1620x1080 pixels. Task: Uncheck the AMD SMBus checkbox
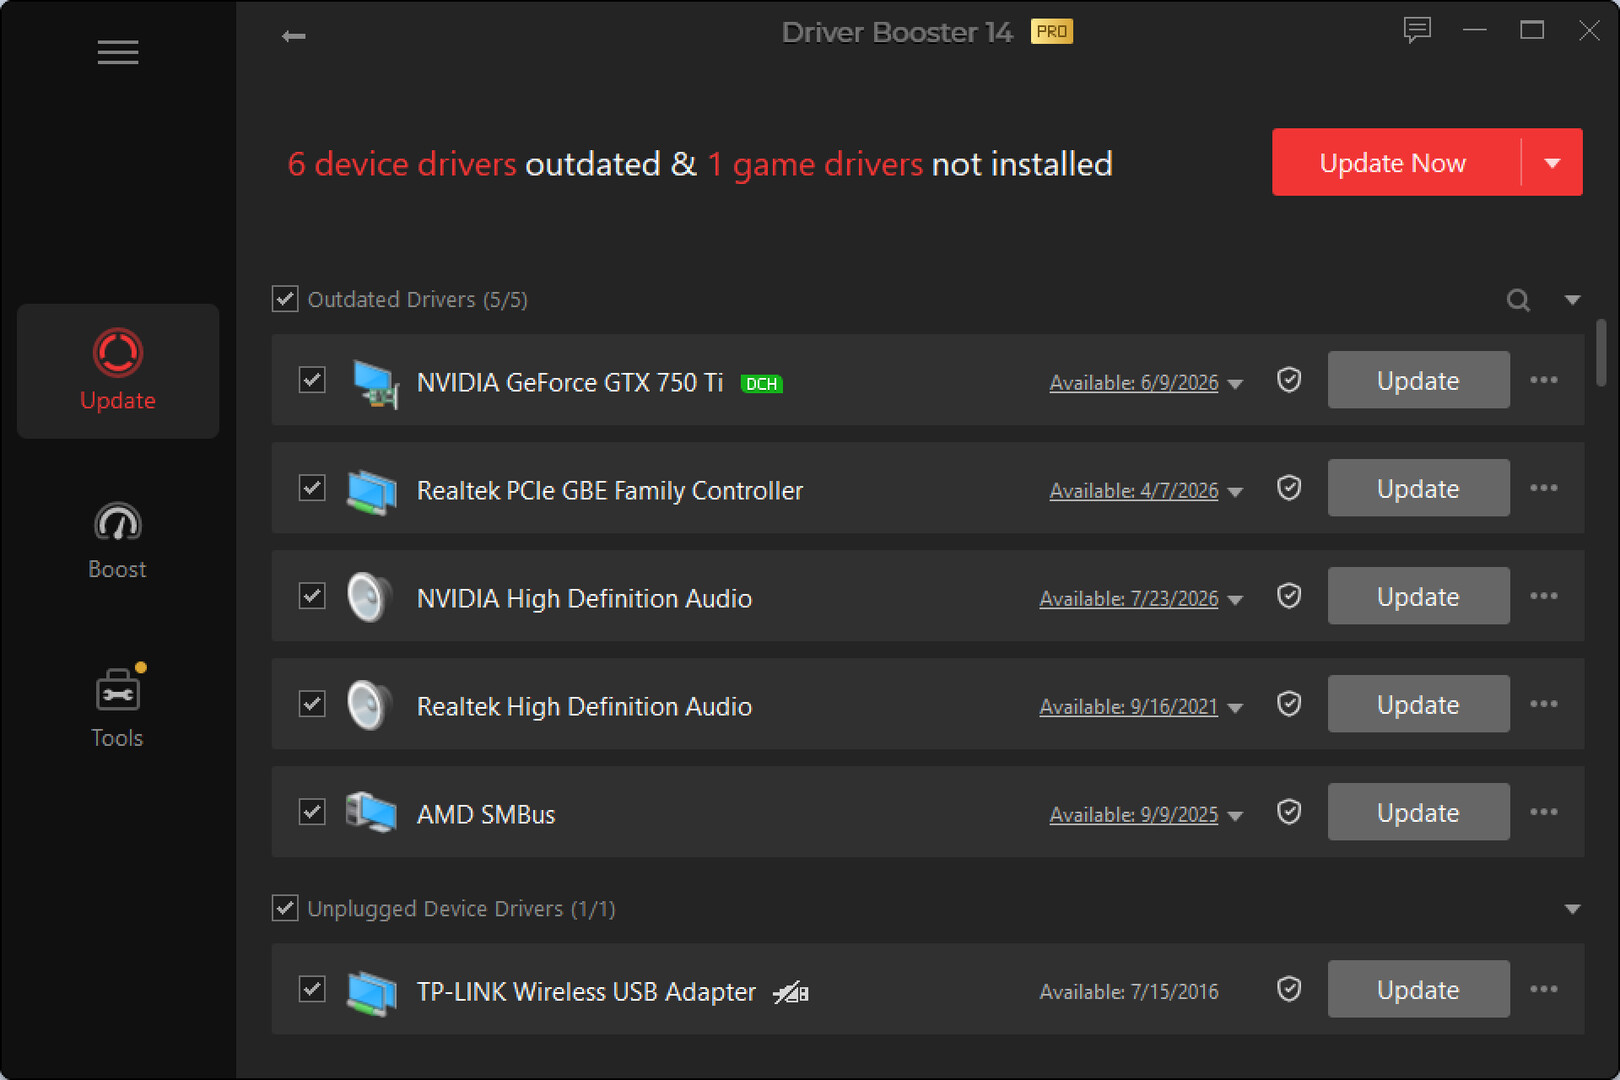312,812
